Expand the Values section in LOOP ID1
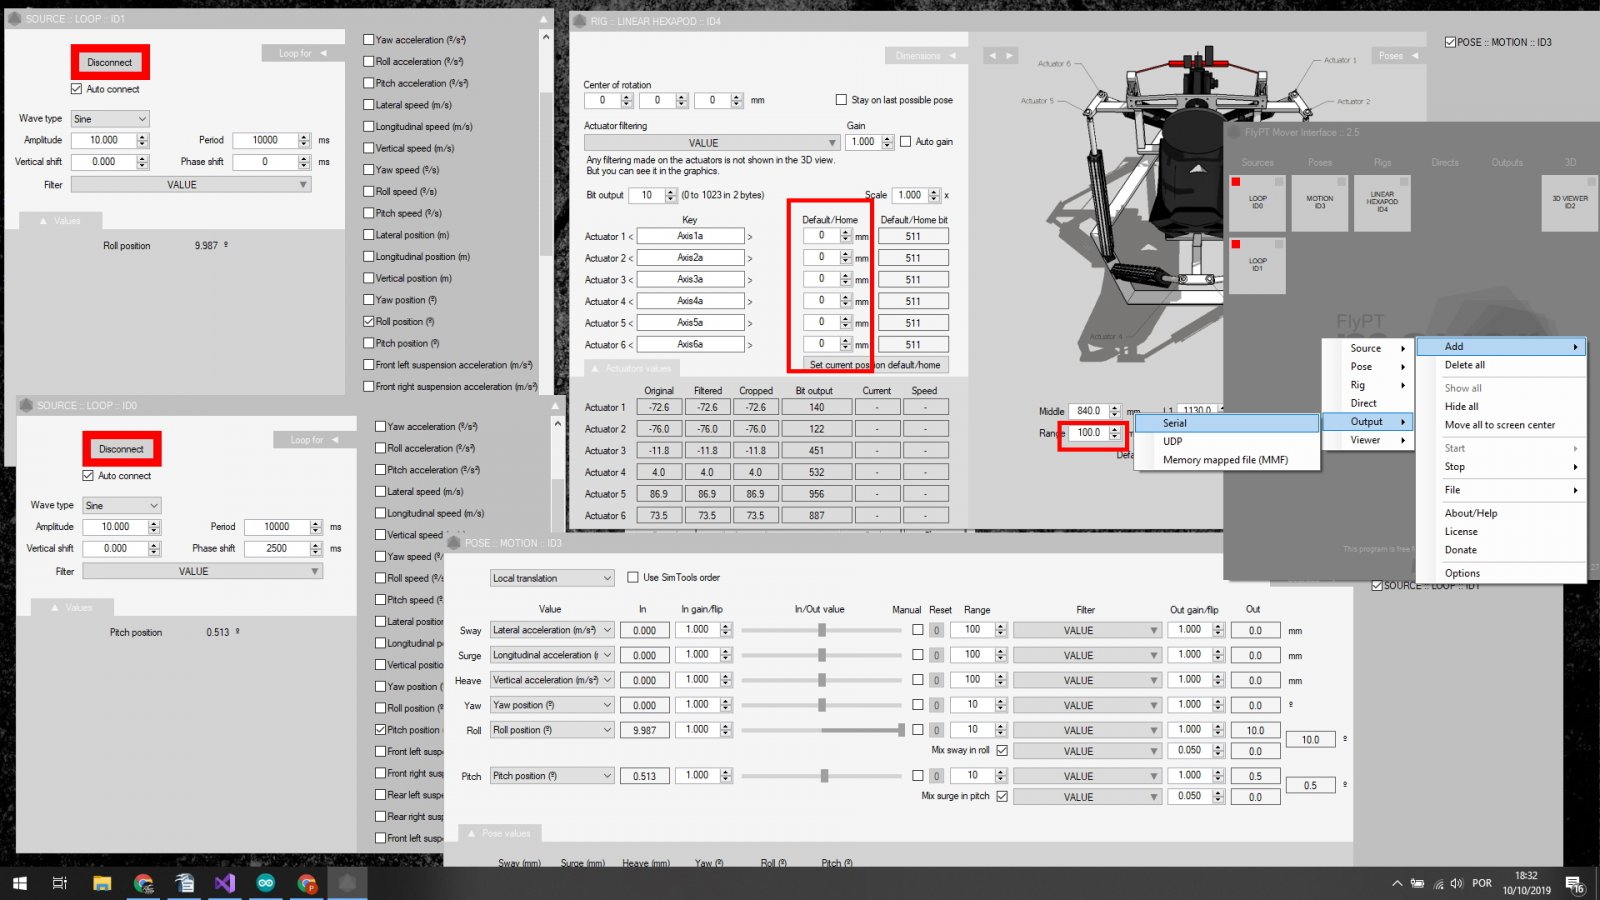This screenshot has width=1600, height=900. pyautogui.click(x=60, y=221)
